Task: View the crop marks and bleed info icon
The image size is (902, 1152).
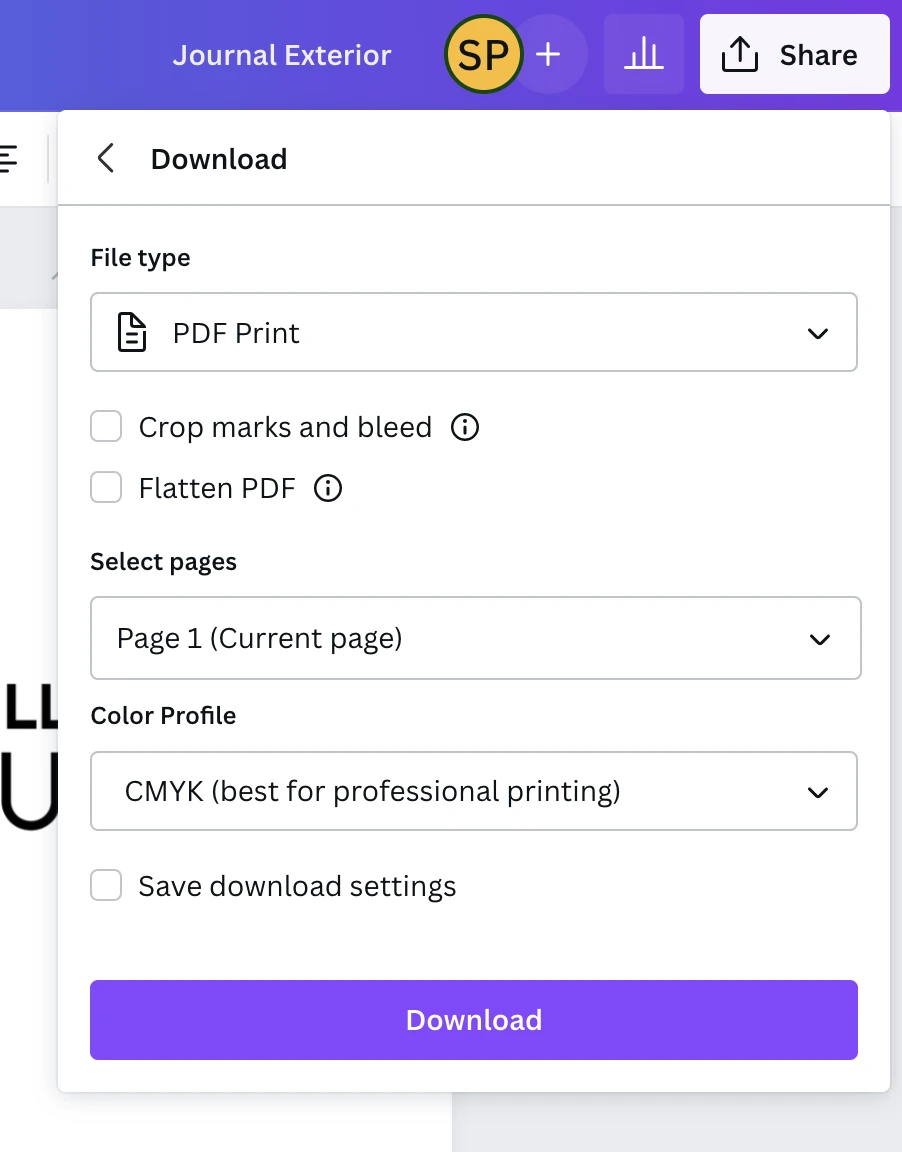Action: click(x=464, y=427)
